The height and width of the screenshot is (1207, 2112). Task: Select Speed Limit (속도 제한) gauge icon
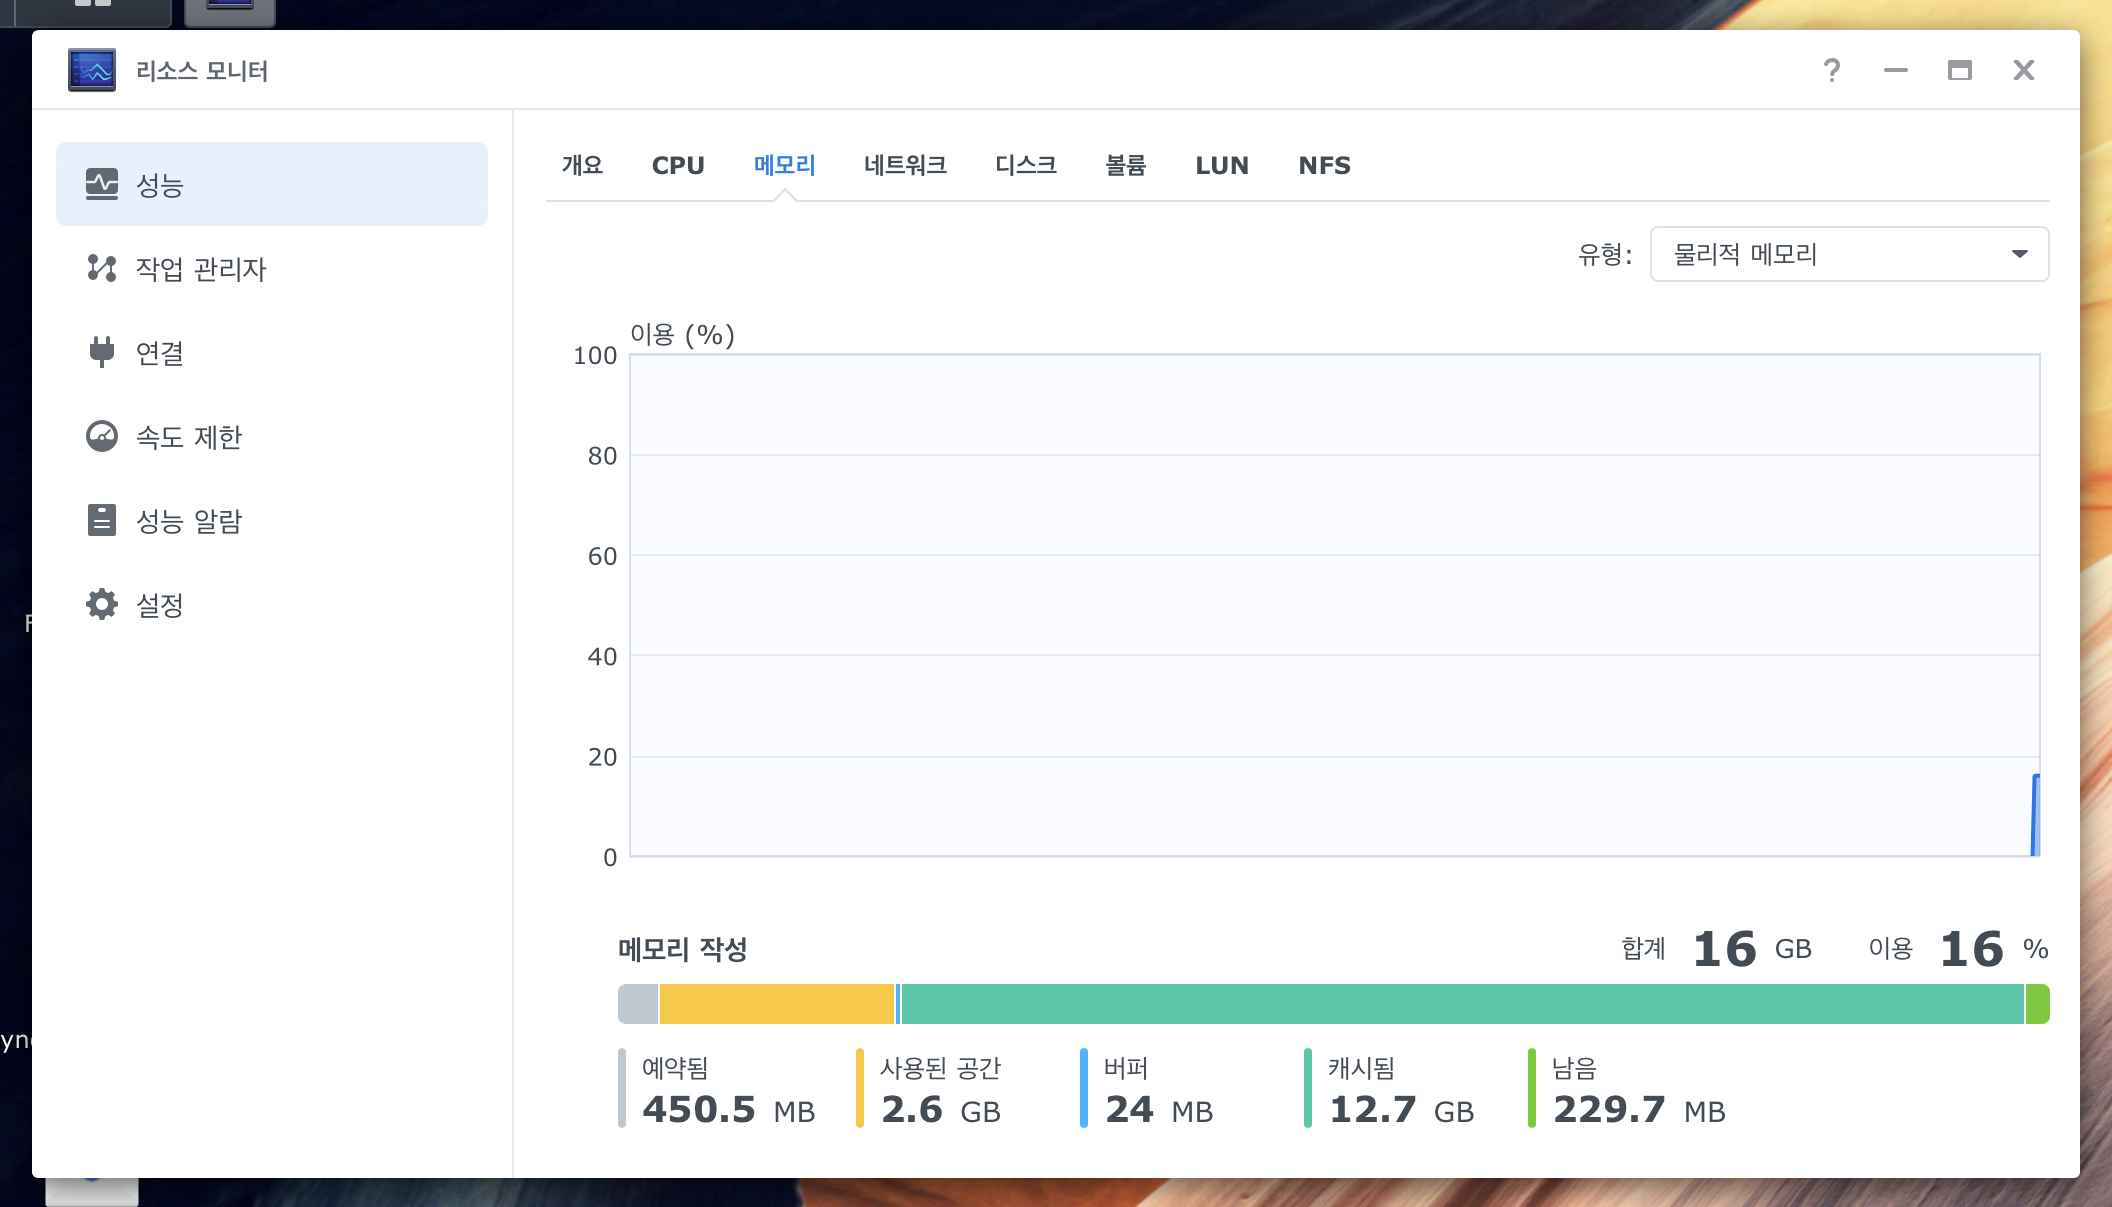(102, 436)
